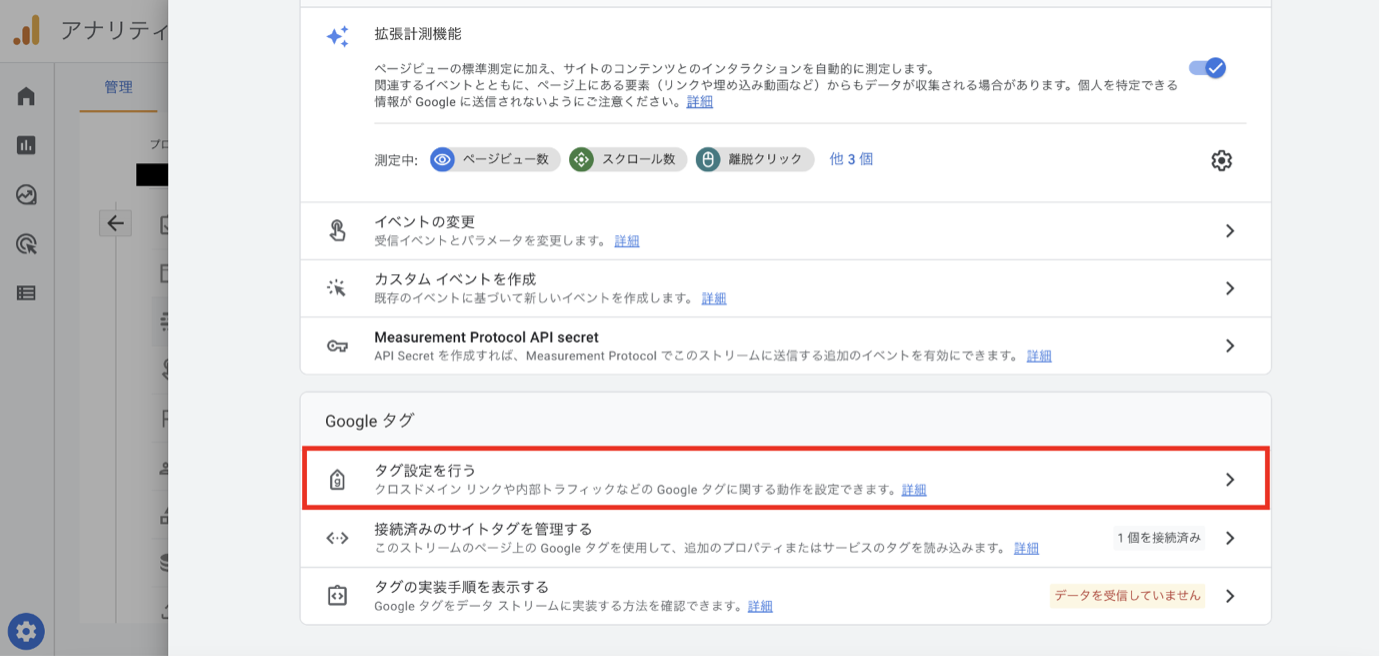Click the 拡張計測機能 heading text

coord(418,33)
